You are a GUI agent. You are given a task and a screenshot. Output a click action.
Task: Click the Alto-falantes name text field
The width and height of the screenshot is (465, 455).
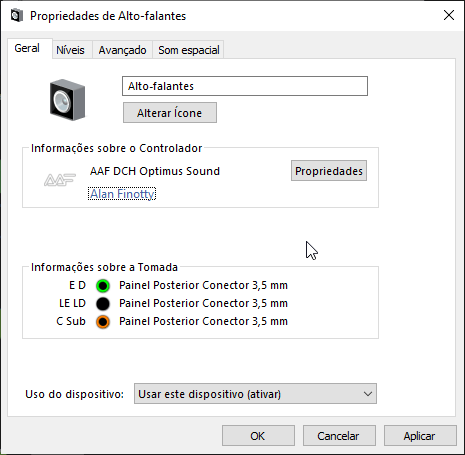(245, 86)
